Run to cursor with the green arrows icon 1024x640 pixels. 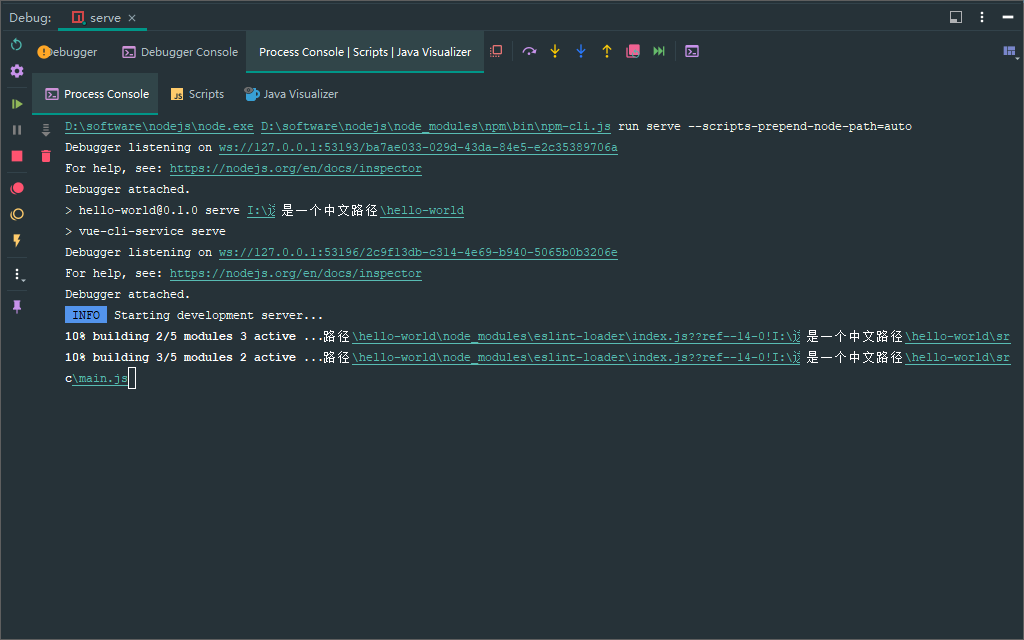pyautogui.click(x=658, y=51)
